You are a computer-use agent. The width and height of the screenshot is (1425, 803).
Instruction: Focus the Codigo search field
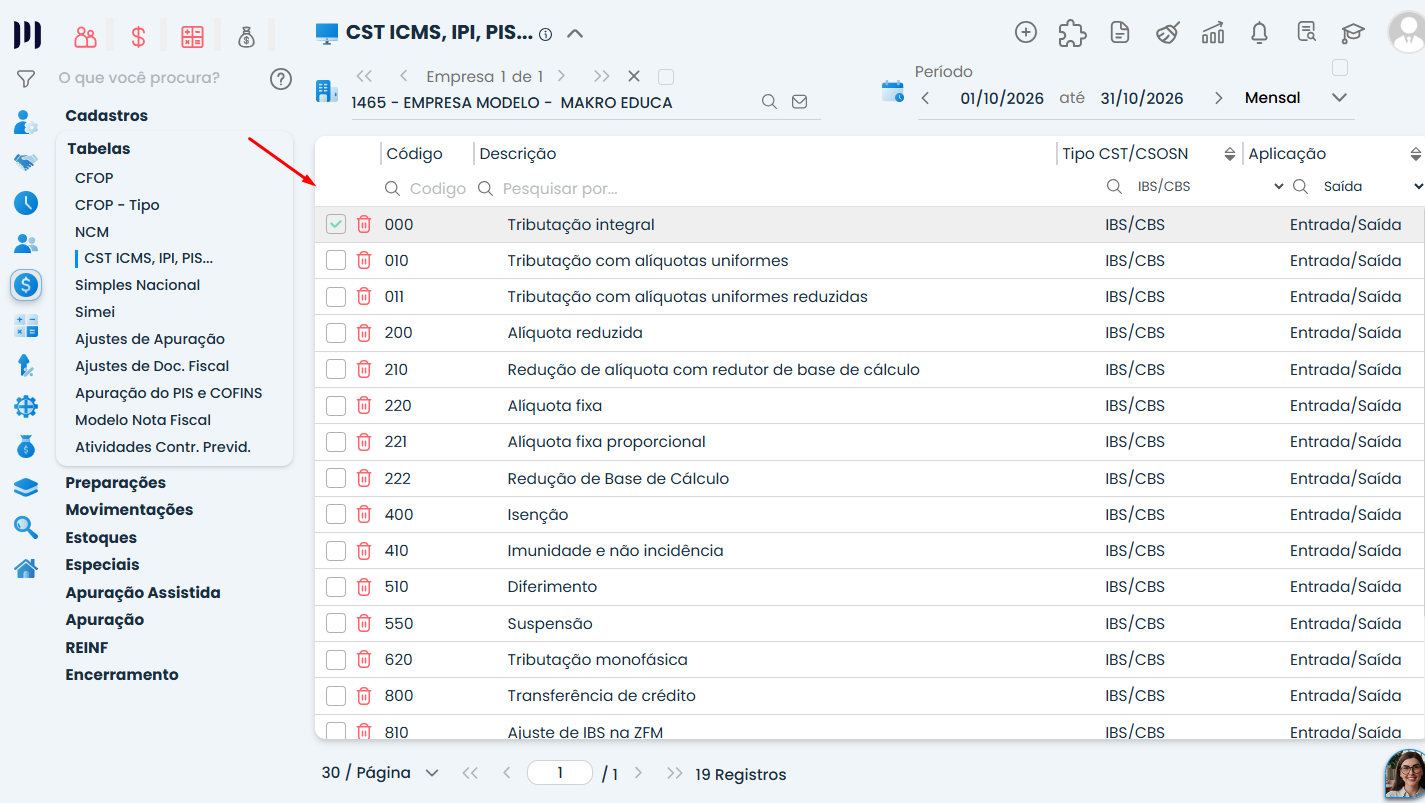click(437, 188)
